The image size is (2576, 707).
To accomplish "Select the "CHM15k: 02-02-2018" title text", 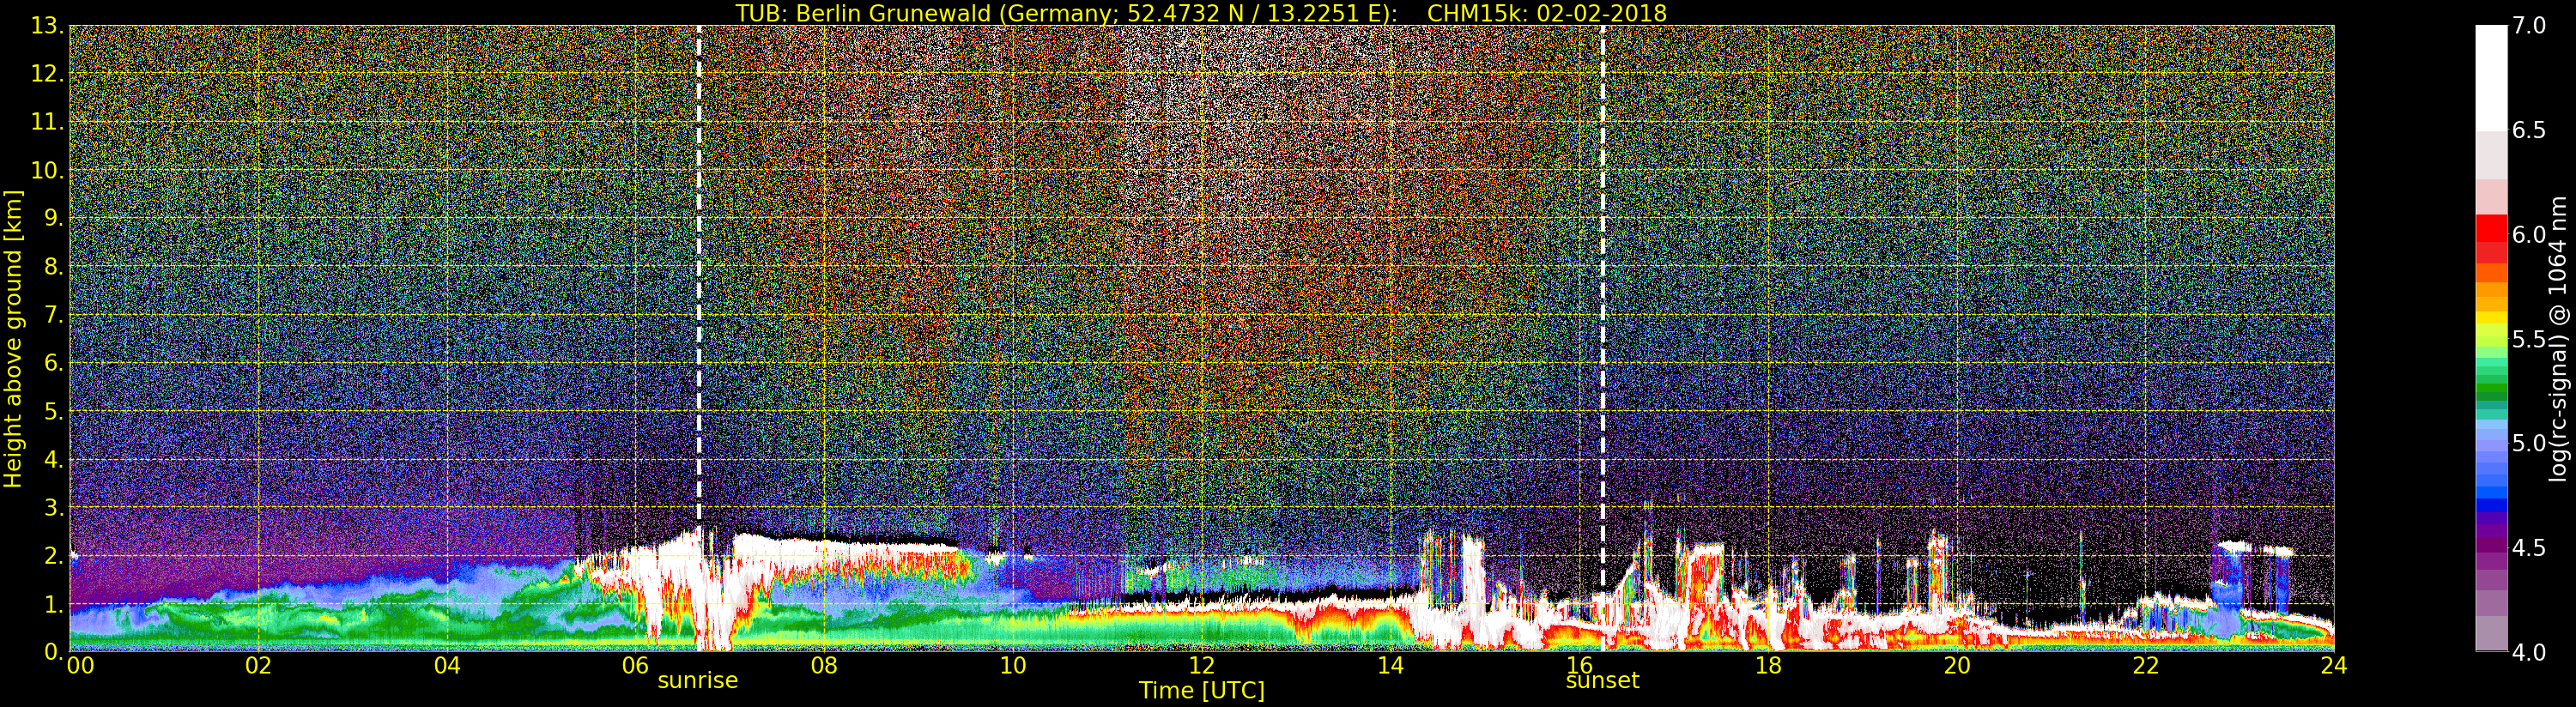I will [1547, 13].
